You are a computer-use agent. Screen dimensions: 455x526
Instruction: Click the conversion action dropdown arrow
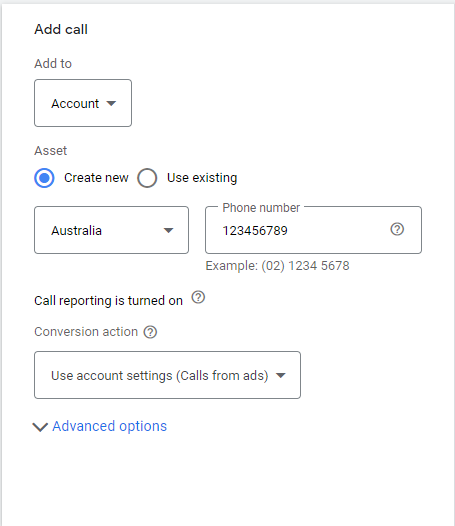[x=281, y=375]
